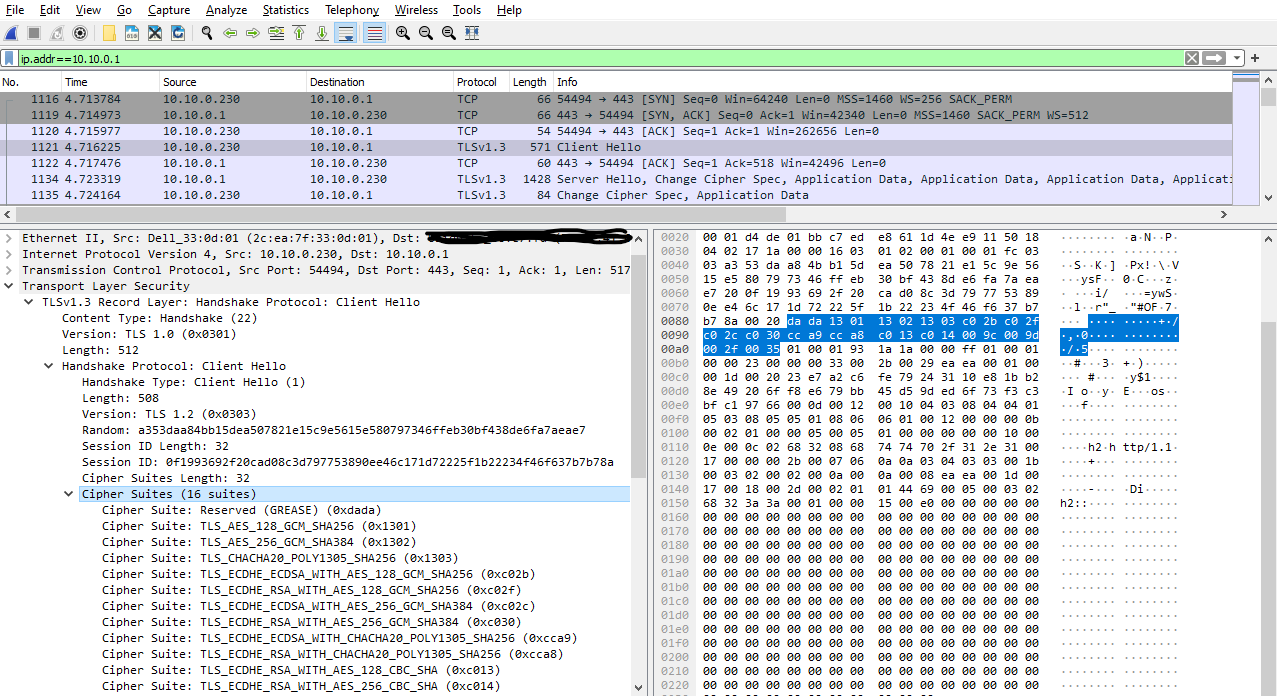Viewport: 1277px width, 696px height.
Task: Zoom in on the packet list
Action: pos(400,33)
